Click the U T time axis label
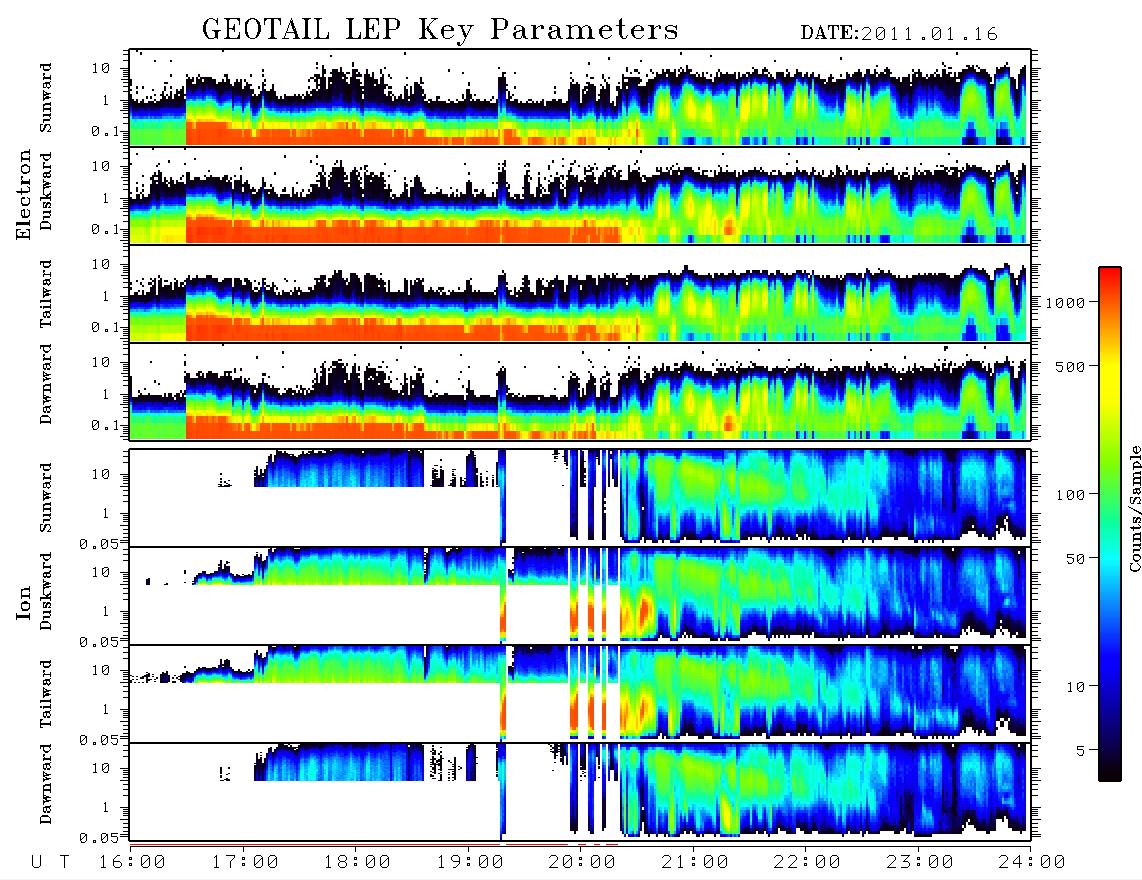This screenshot has height=880, width=1142. click(51, 862)
